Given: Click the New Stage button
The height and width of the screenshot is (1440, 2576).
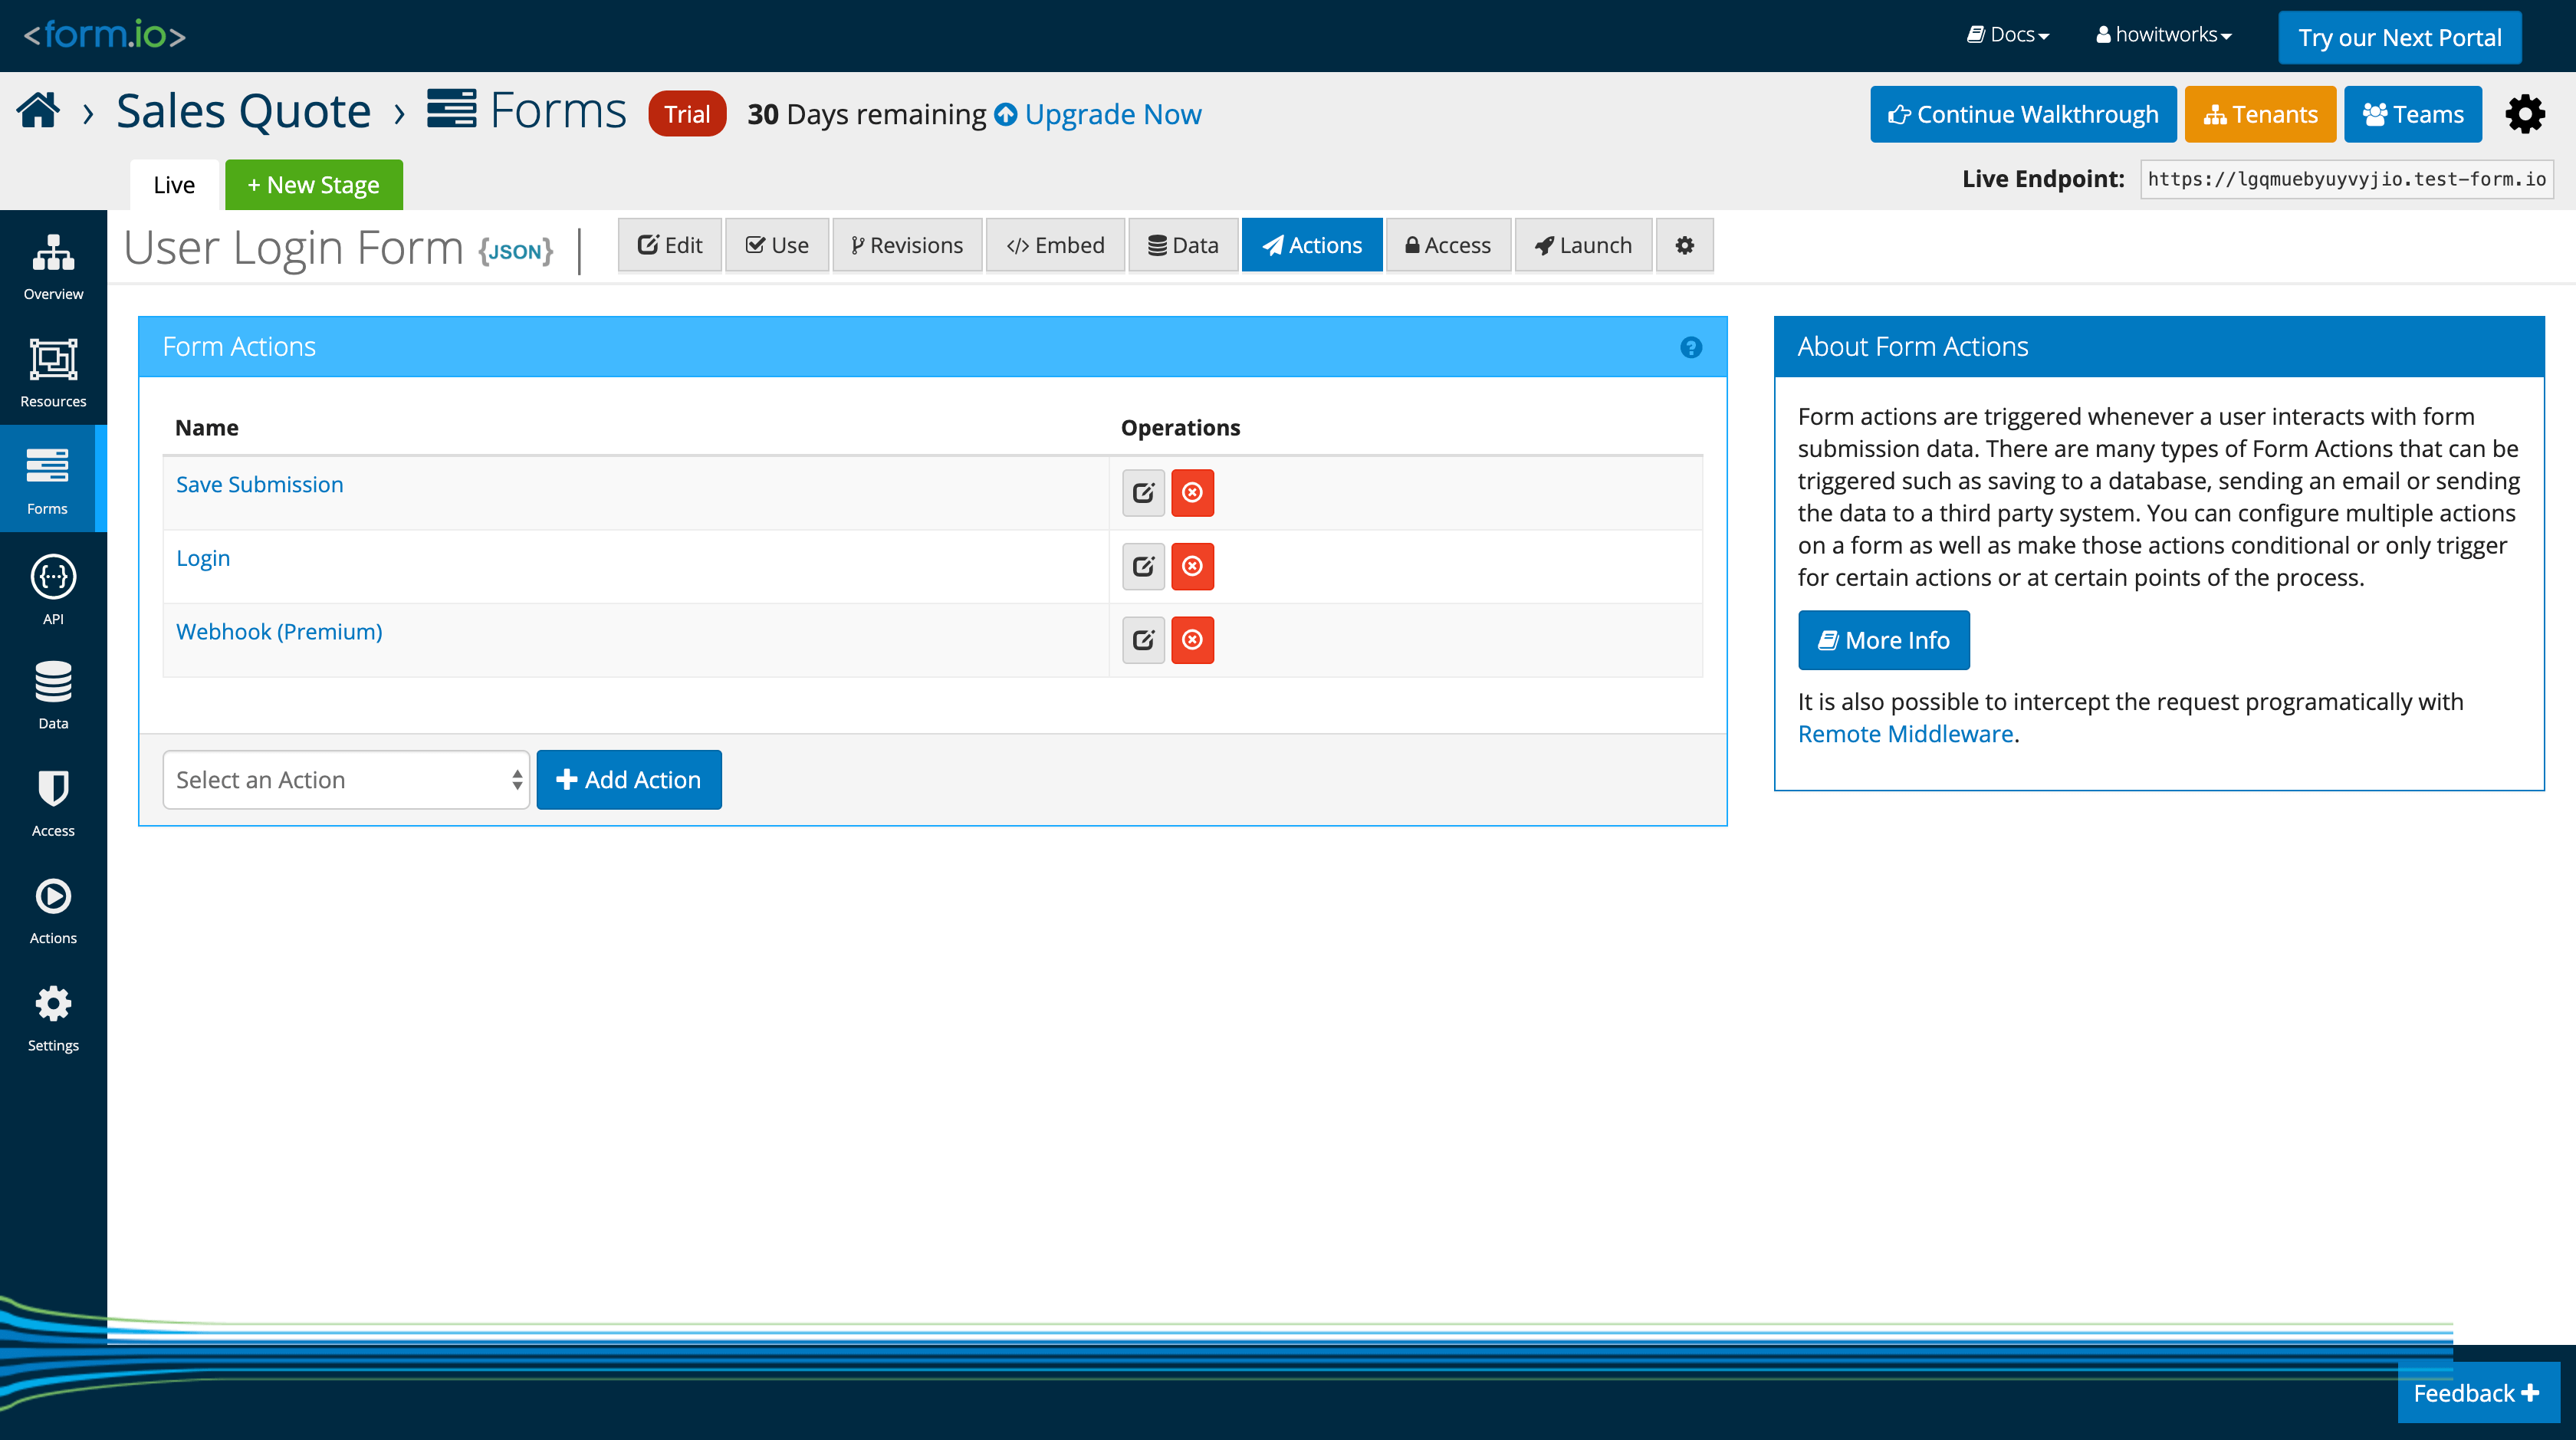Looking at the screenshot, I should [x=313, y=185].
